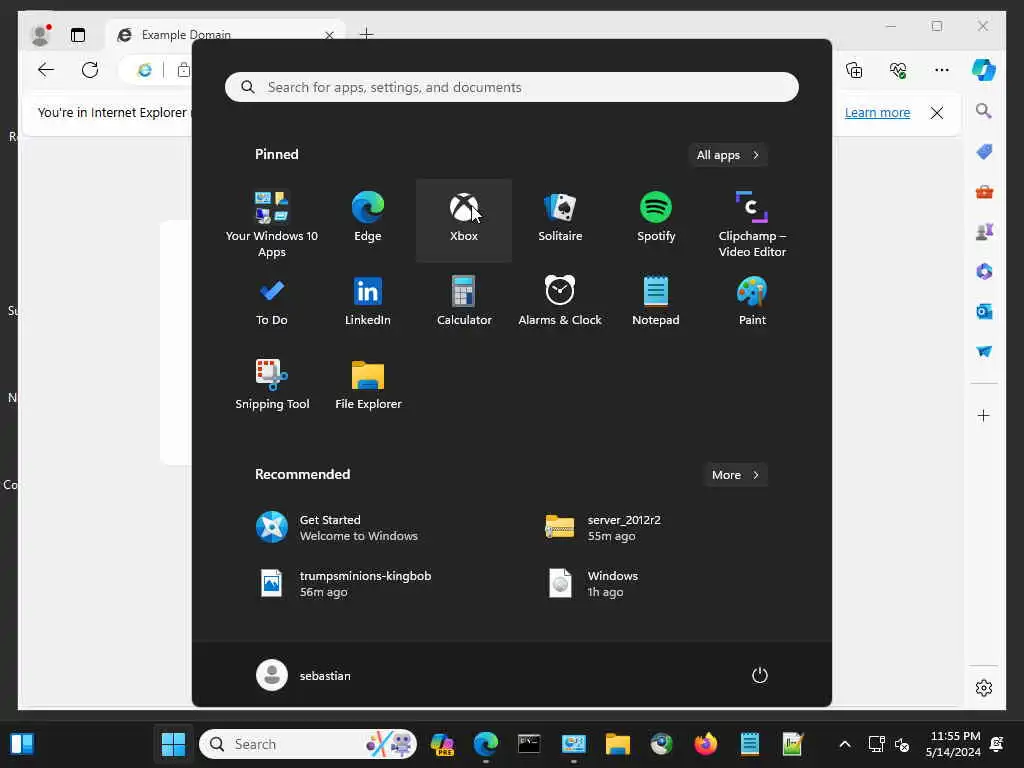Open terminal app on taskbar
Viewport: 1024px width, 768px height.
pos(529,744)
